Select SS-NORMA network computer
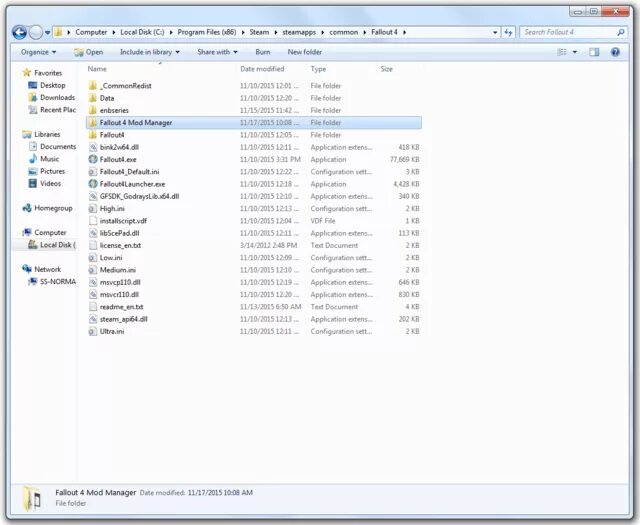Image resolution: width=640 pixels, height=525 pixels. click(x=52, y=282)
